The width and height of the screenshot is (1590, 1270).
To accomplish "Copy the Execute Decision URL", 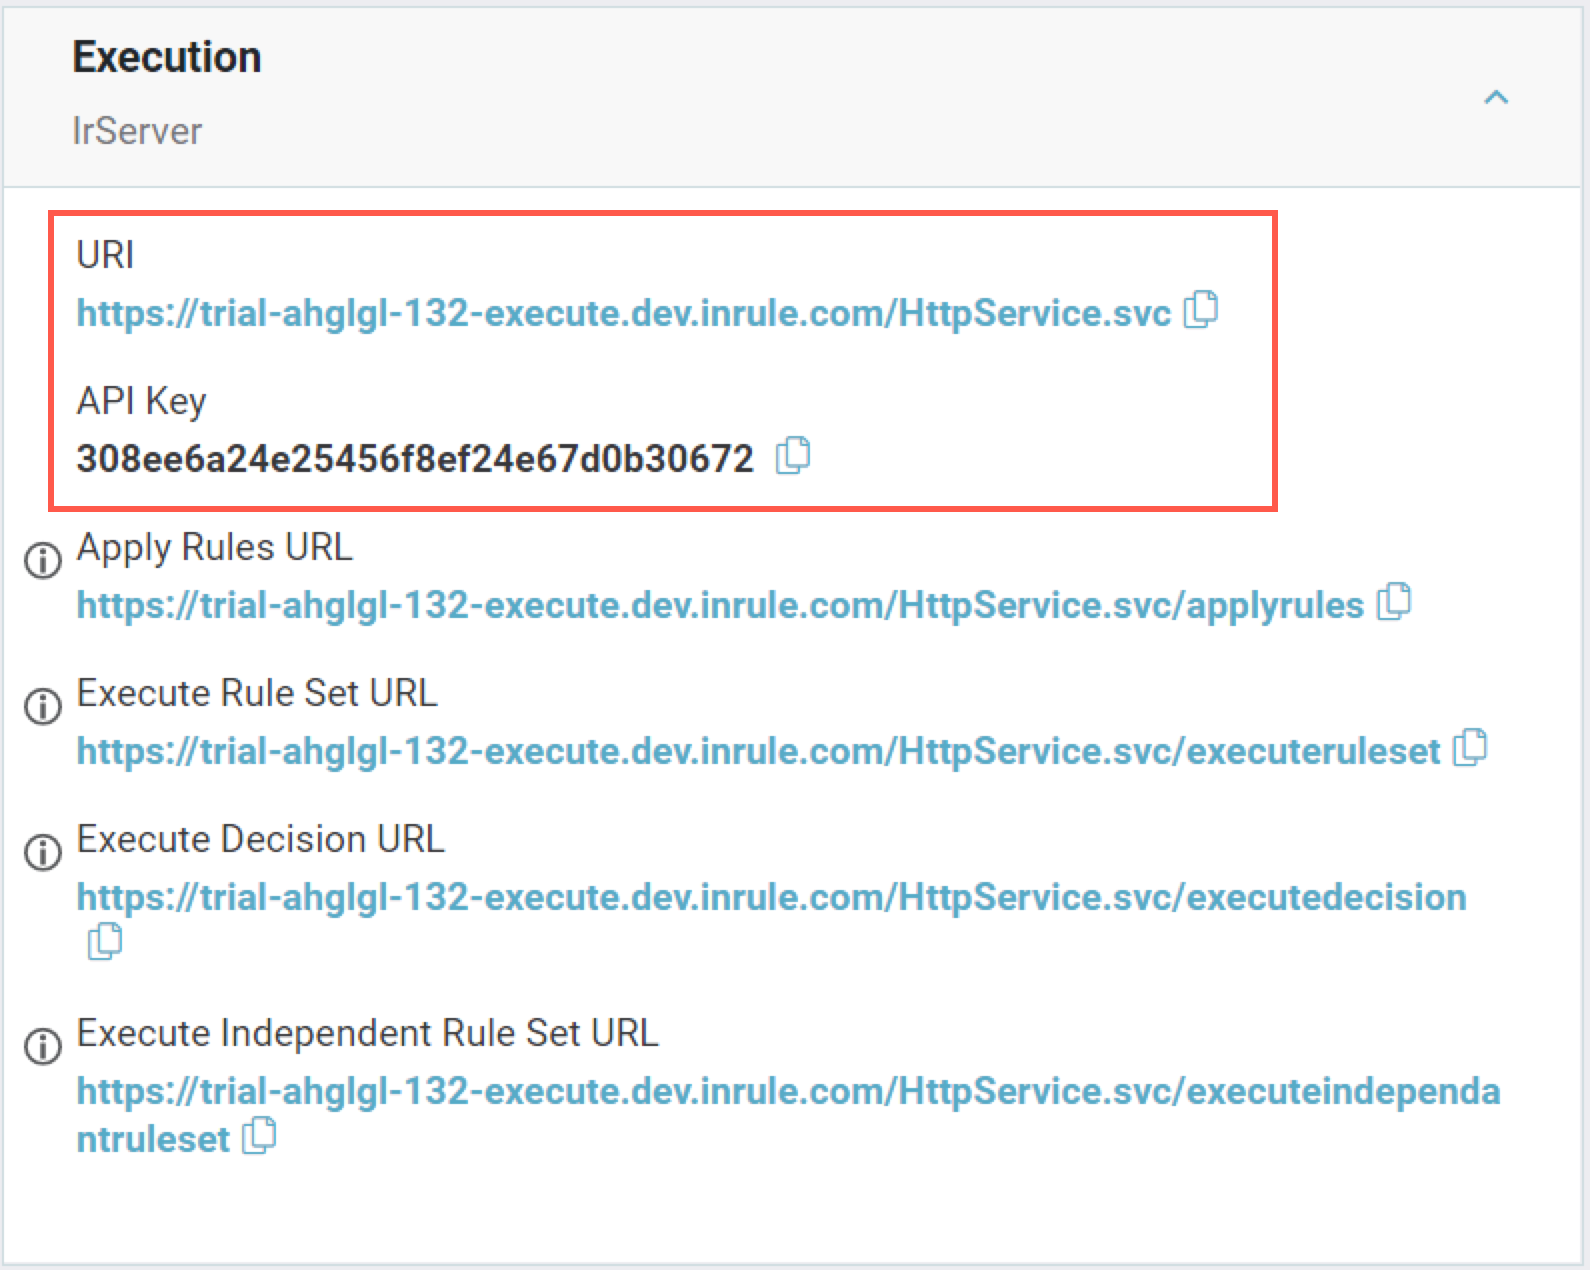I will click(105, 942).
